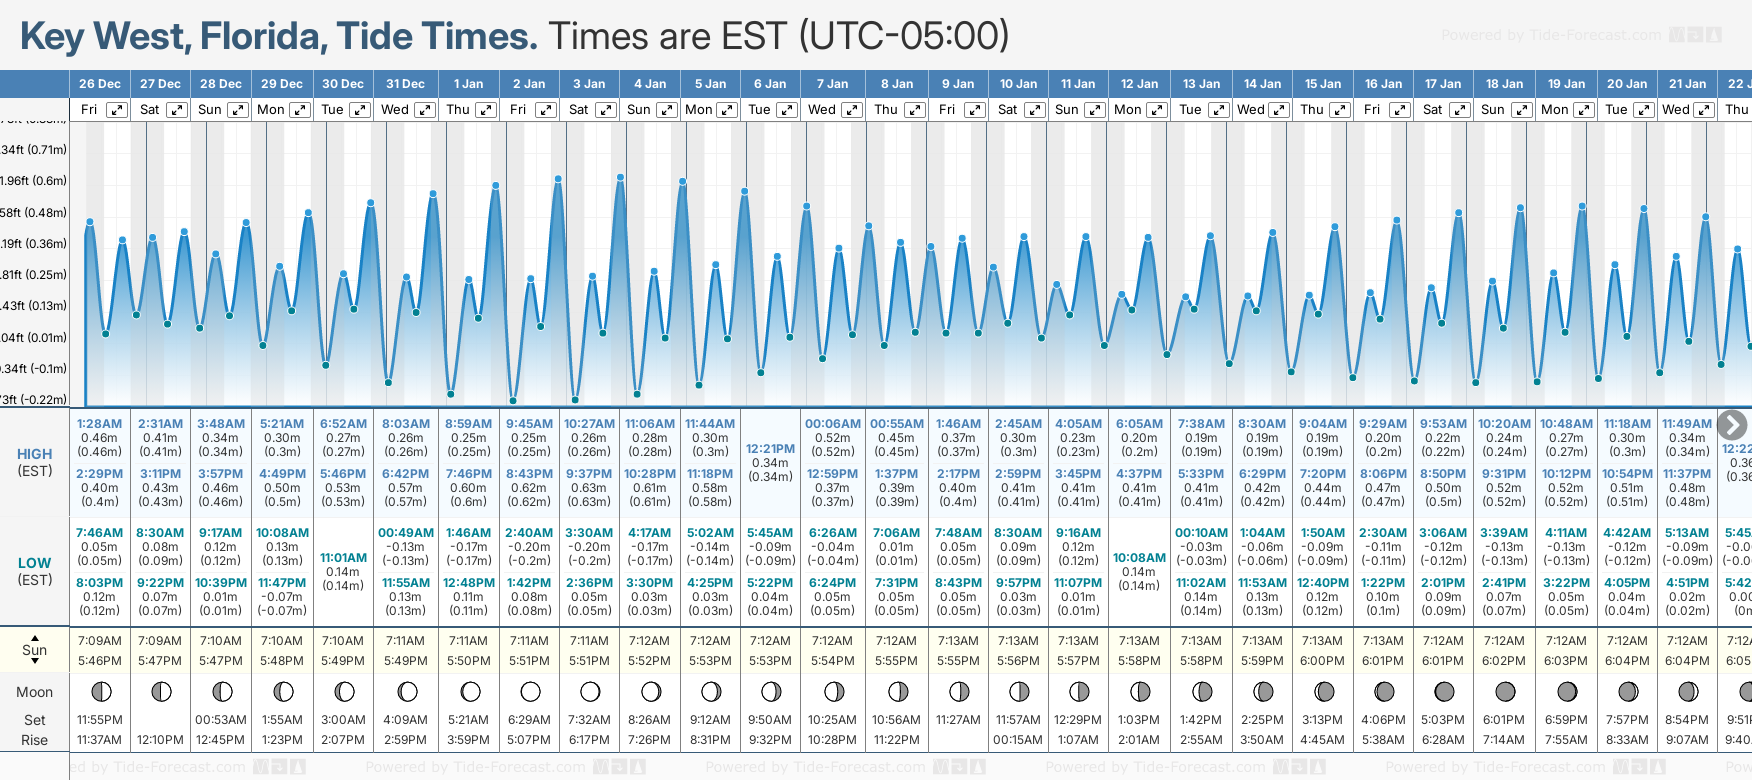Click the 12:21PM high tide cell for 6 Jan

[x=770, y=462]
